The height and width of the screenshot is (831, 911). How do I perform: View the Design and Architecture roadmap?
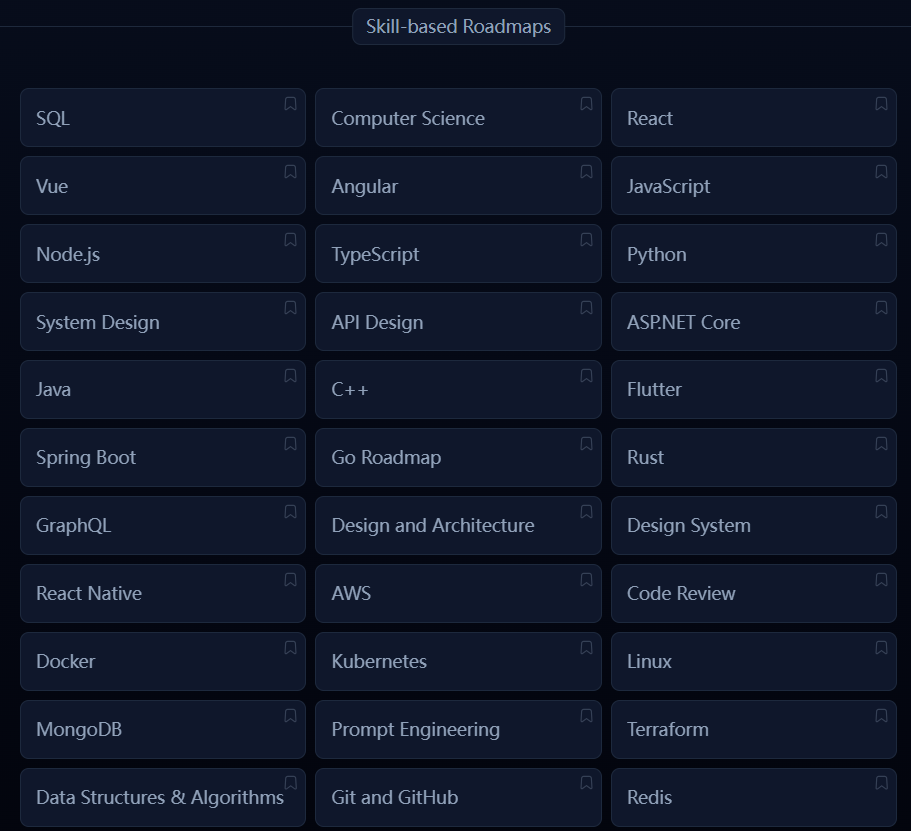click(x=458, y=525)
